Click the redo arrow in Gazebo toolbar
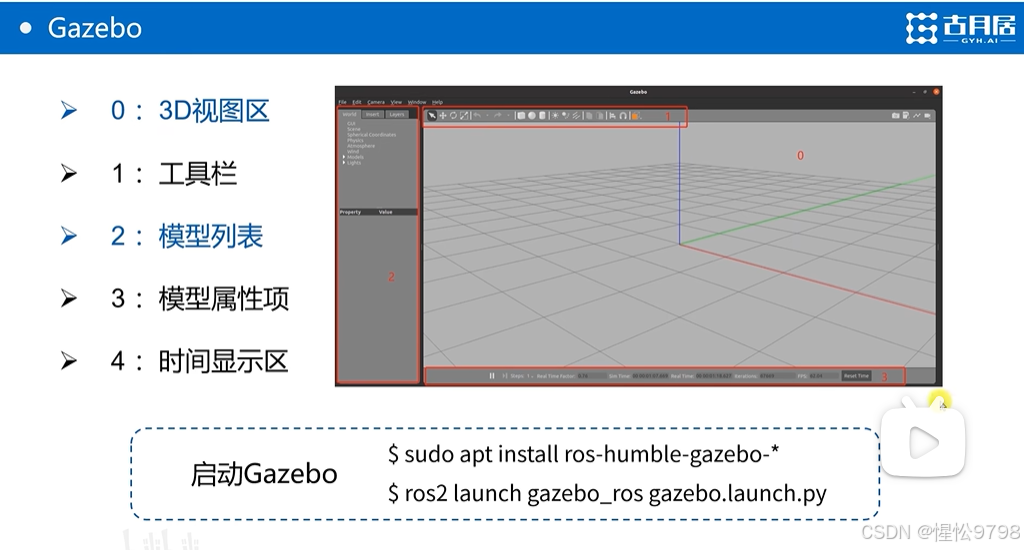The width and height of the screenshot is (1024, 550). pos(498,116)
